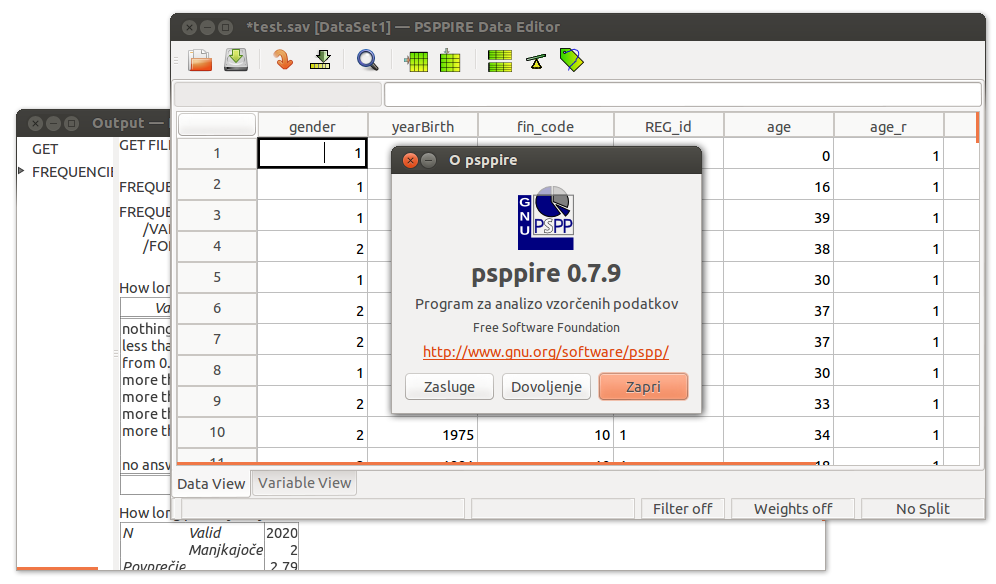Expand the FREQUENCIES item in the Output tree
Image resolution: width=996 pixels, height=584 pixels.
point(22,171)
